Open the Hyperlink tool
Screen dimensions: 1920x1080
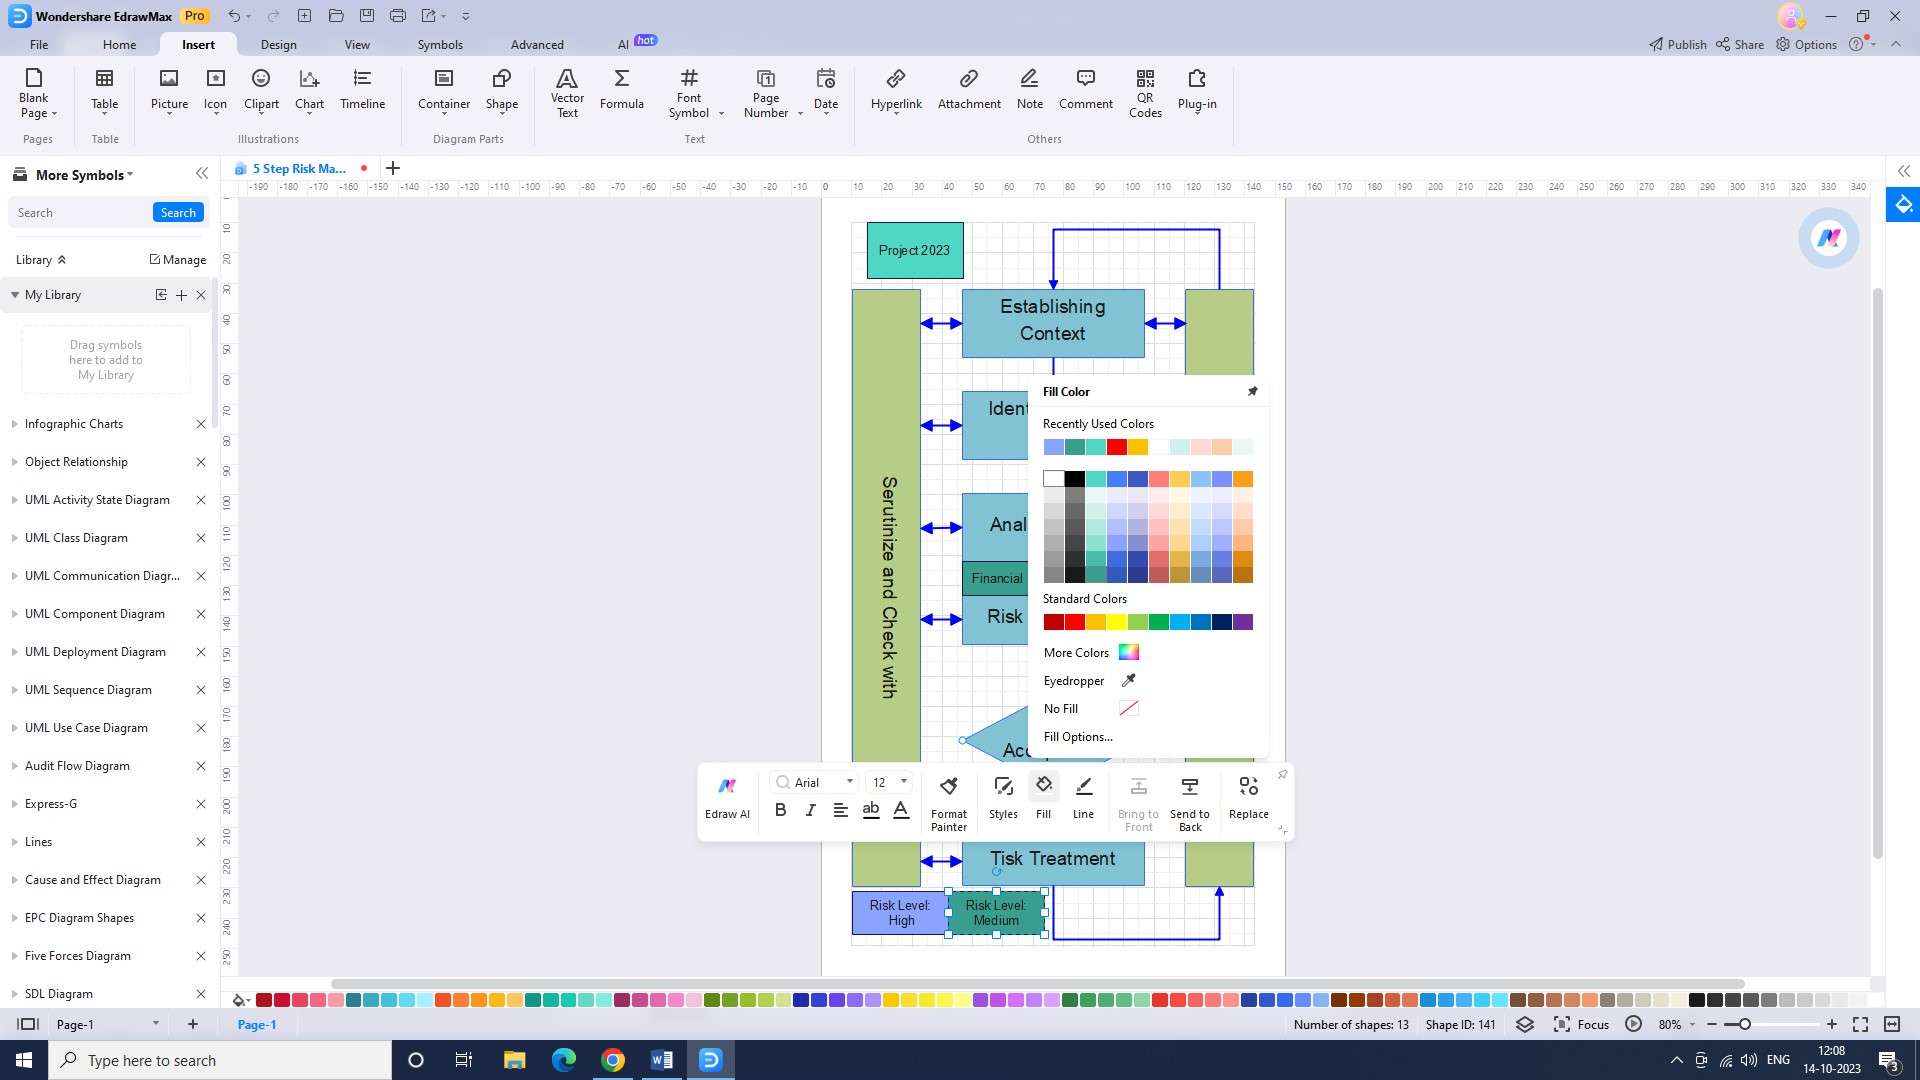click(896, 90)
